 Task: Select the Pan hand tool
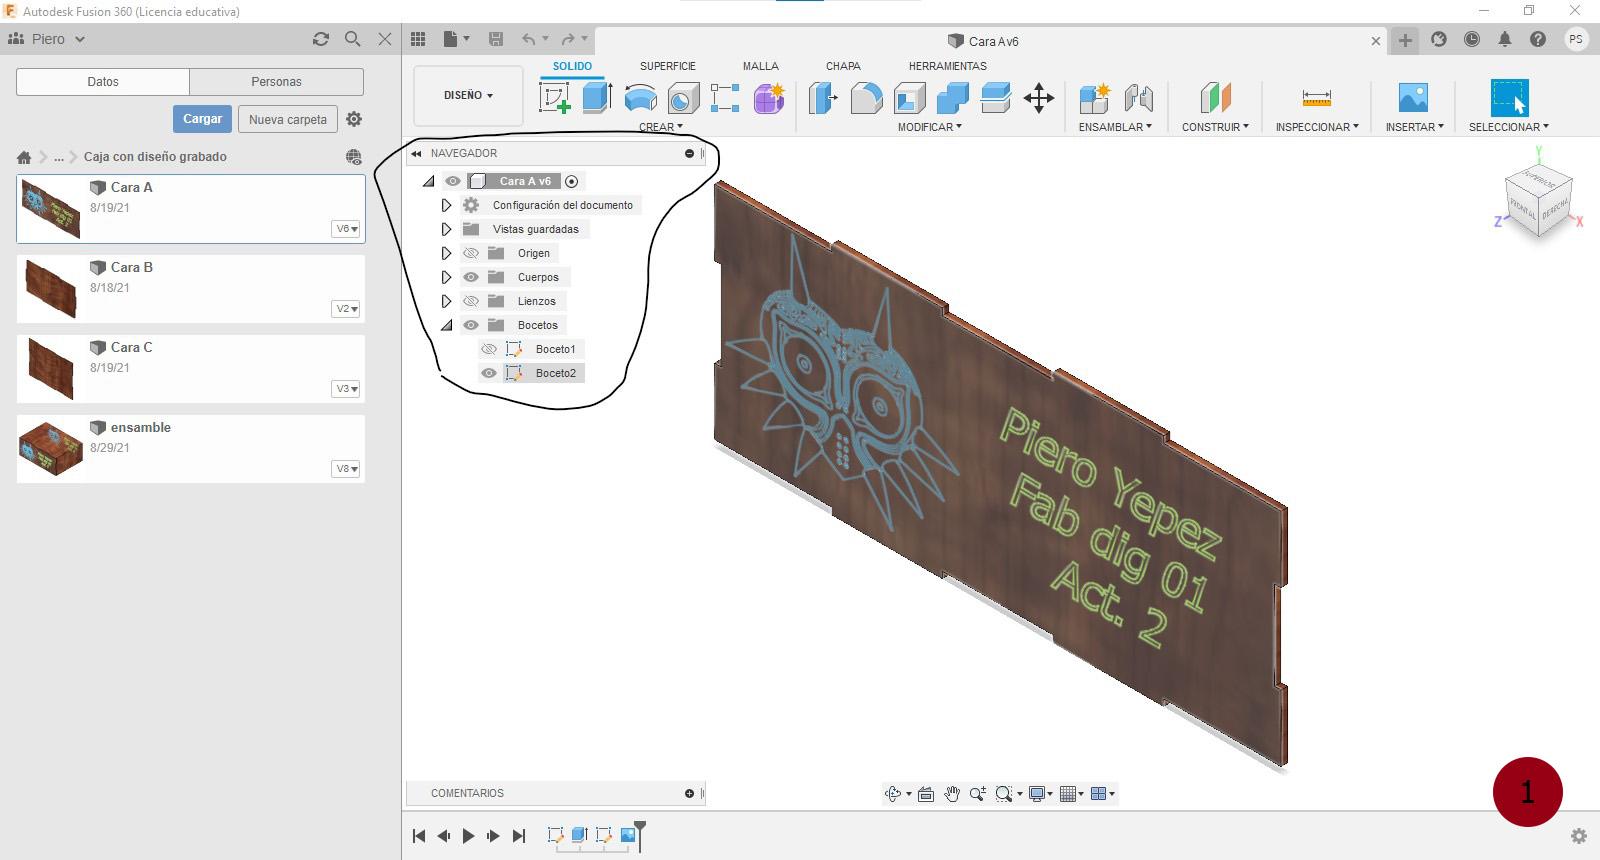coord(952,794)
